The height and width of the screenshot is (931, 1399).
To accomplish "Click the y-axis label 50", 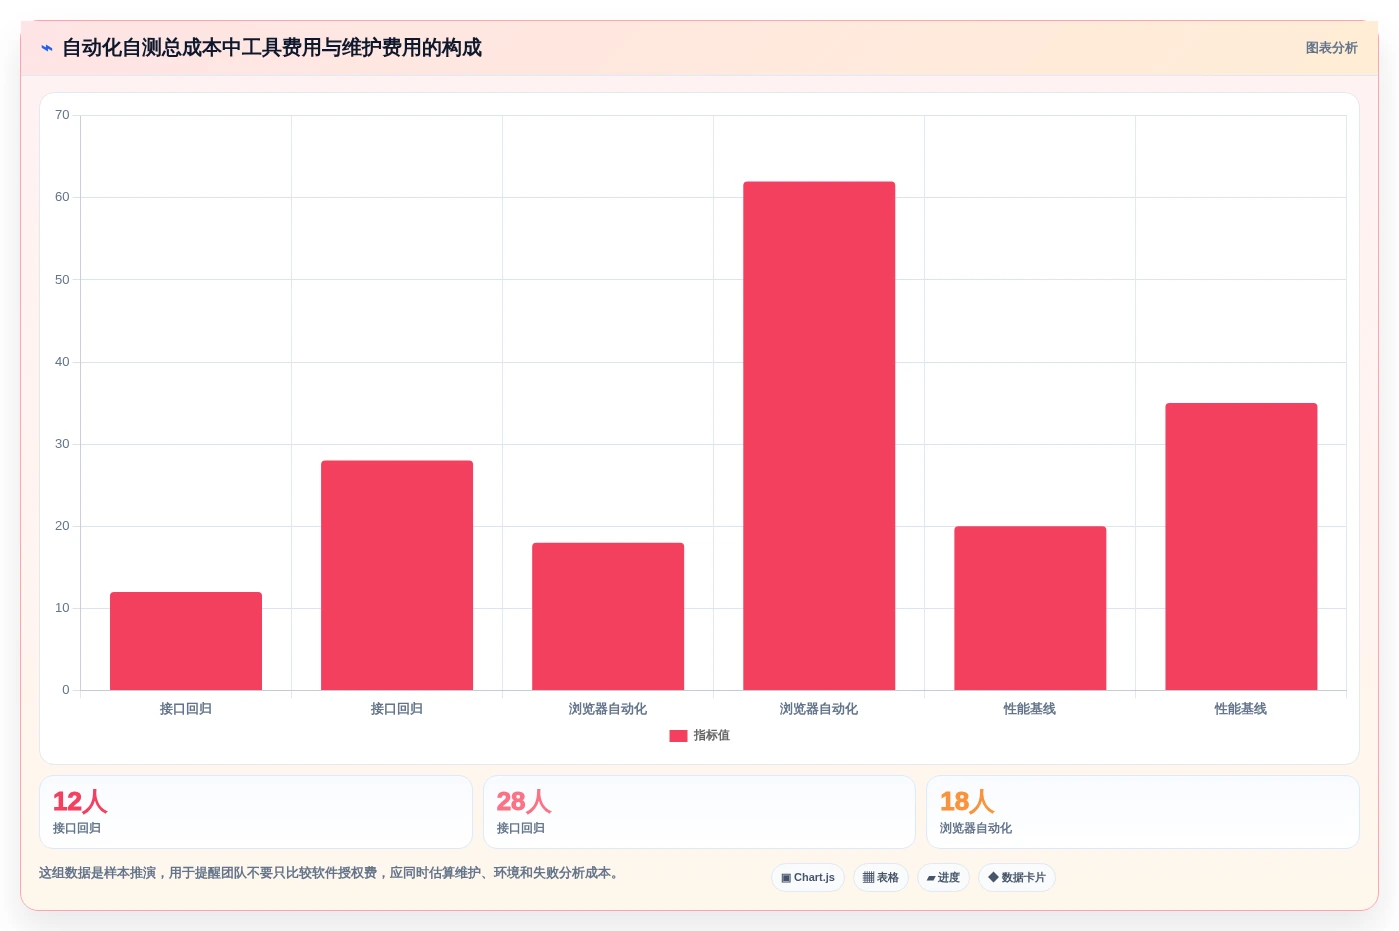I will click(62, 280).
